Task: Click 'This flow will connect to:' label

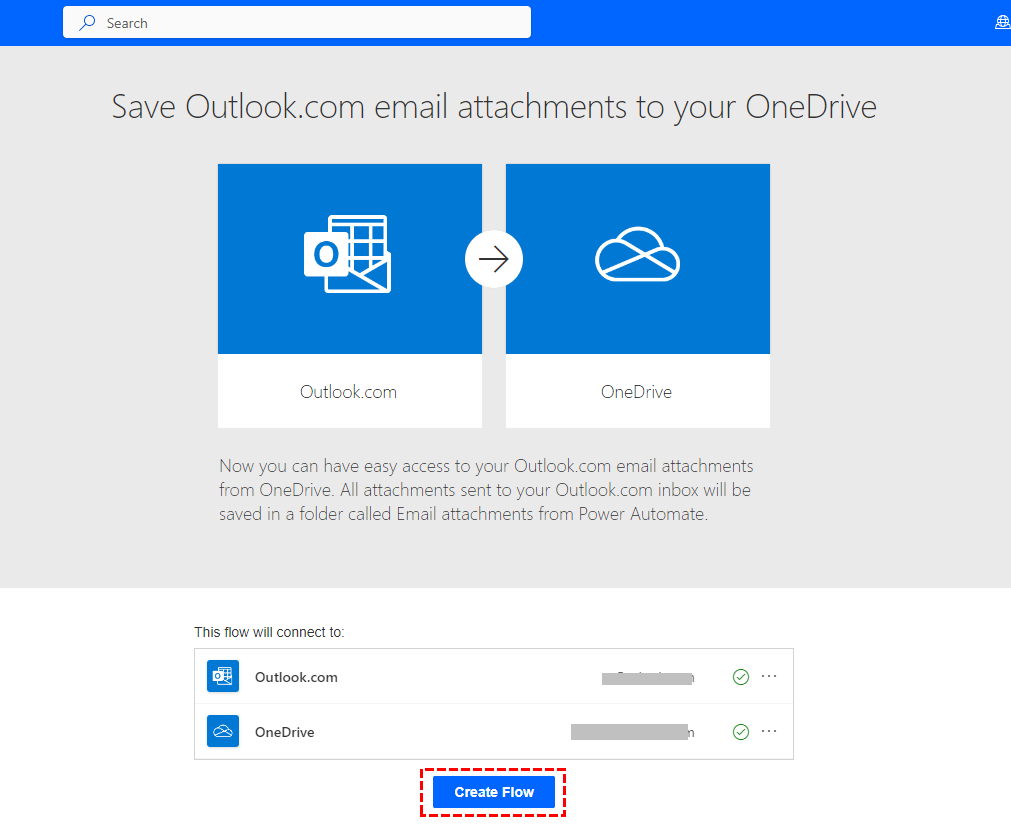Action: point(270,632)
